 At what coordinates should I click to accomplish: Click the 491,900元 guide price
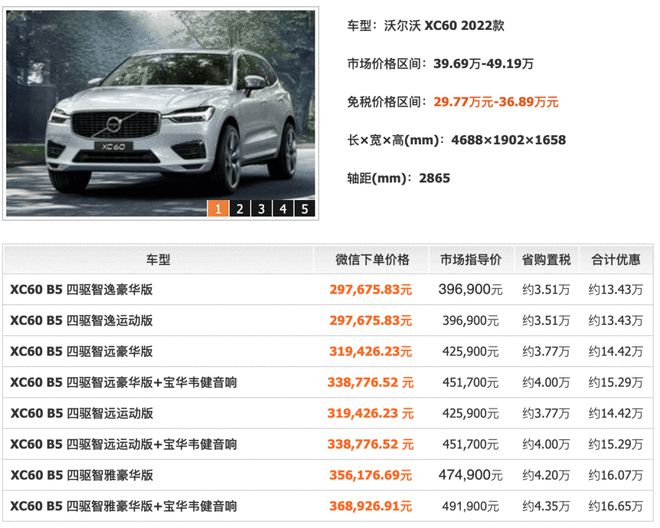click(471, 506)
